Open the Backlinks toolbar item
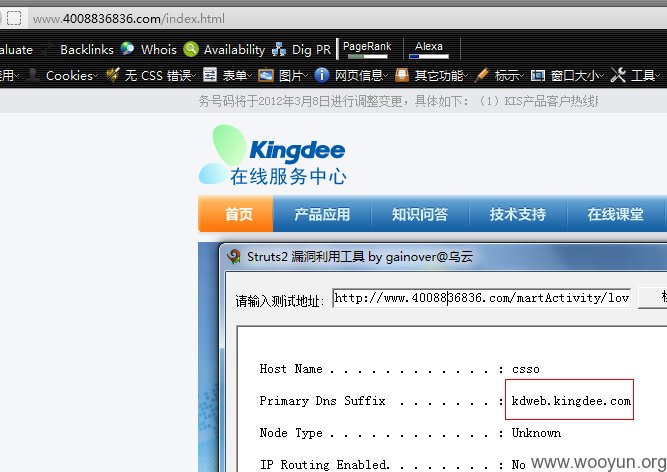The height and width of the screenshot is (472, 667). (87, 50)
